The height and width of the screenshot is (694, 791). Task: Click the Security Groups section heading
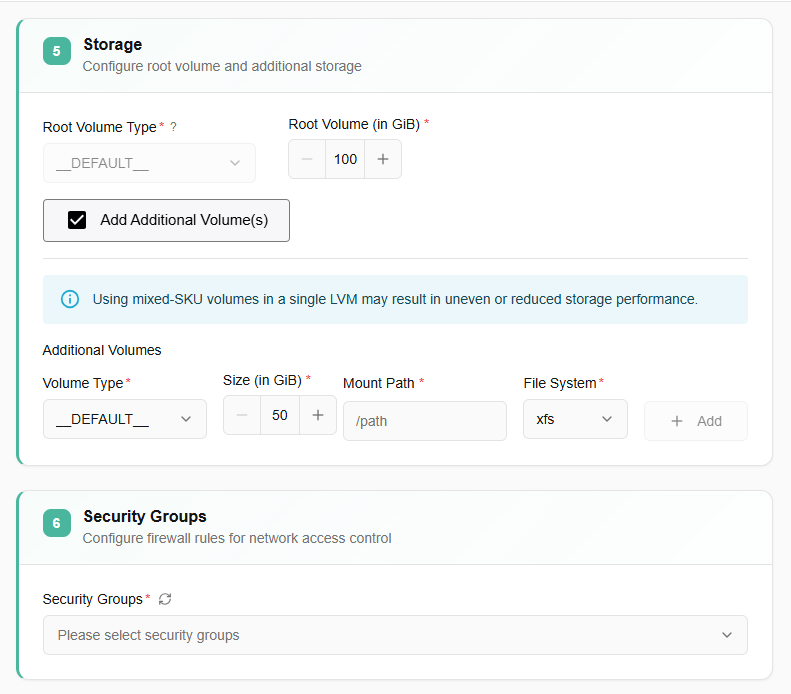(x=145, y=516)
